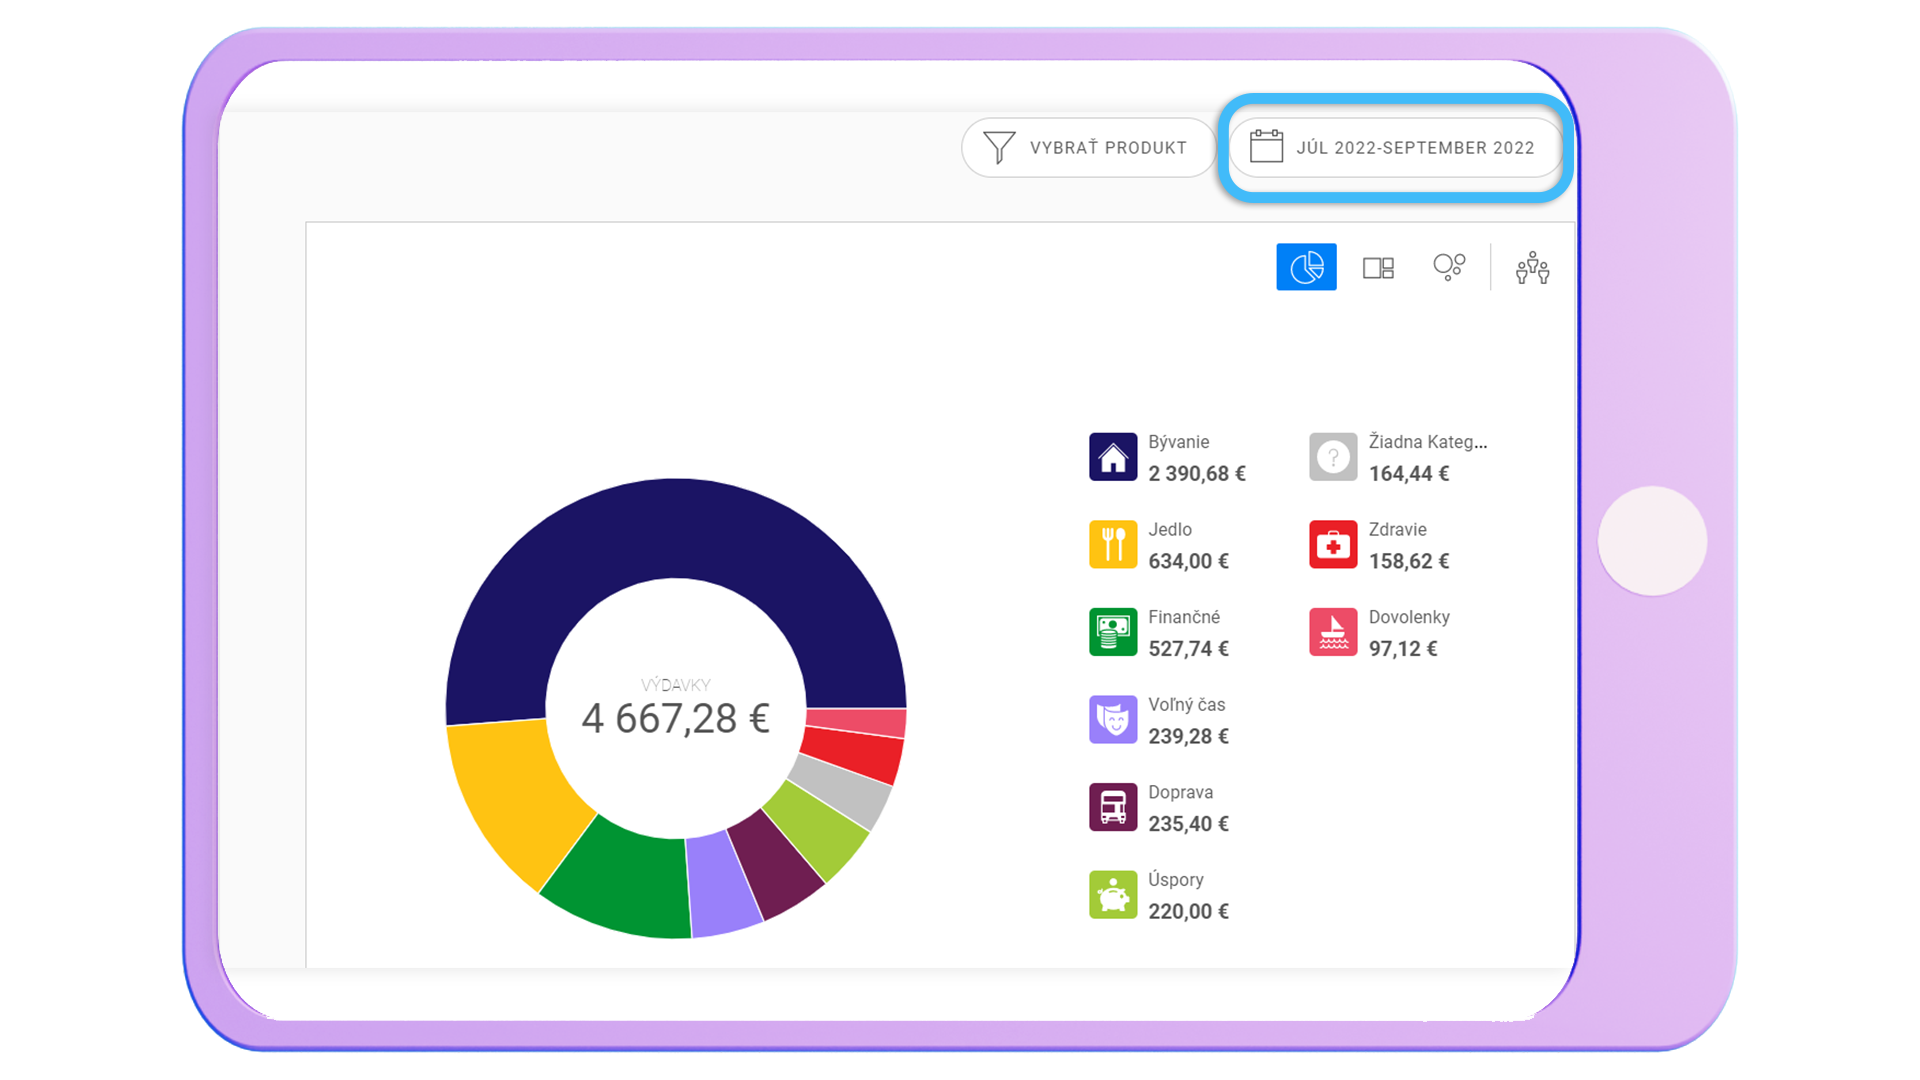Open the Júl 2022-September 2022 date range
Image resolution: width=1920 pixels, height=1080 pixels.
click(1395, 148)
